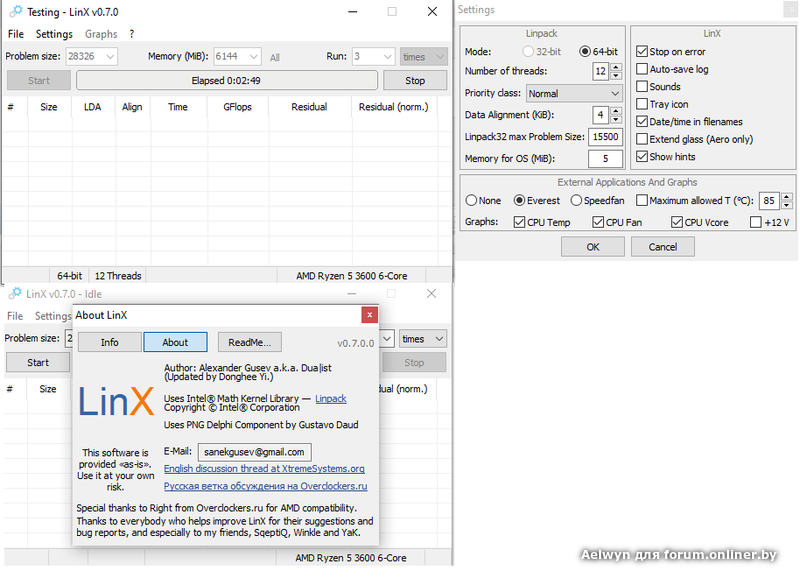Decrease maximum temperature with down arrow

[787, 205]
